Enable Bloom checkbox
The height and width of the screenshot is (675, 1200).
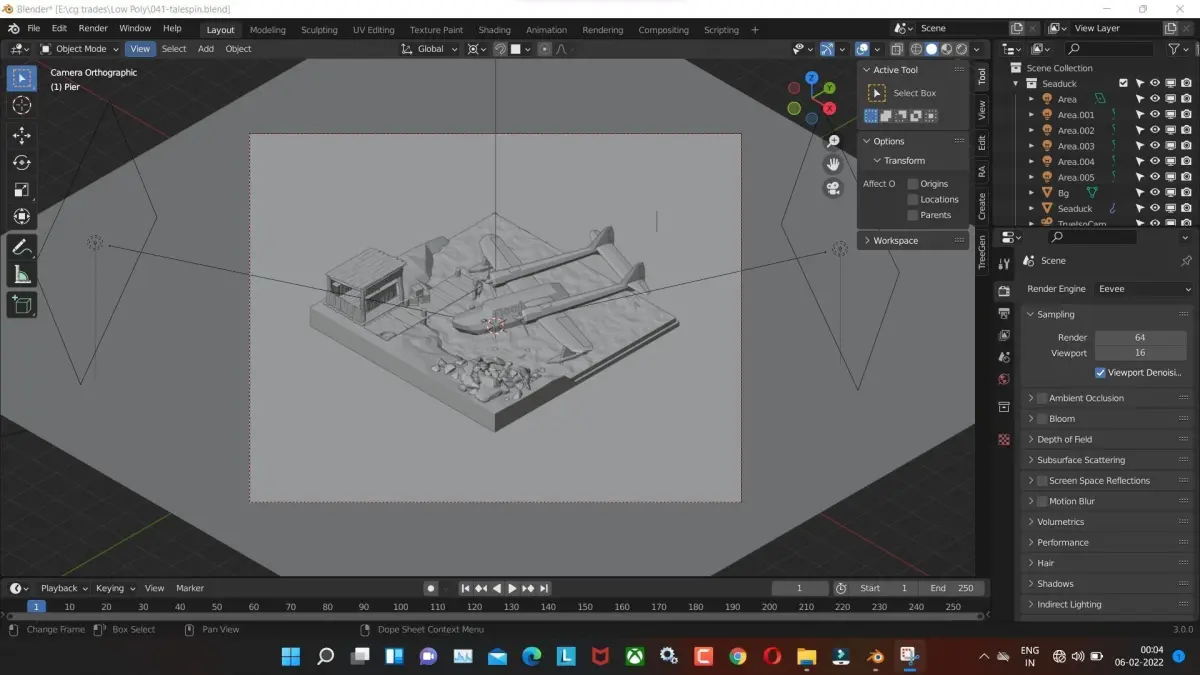click(1042, 419)
